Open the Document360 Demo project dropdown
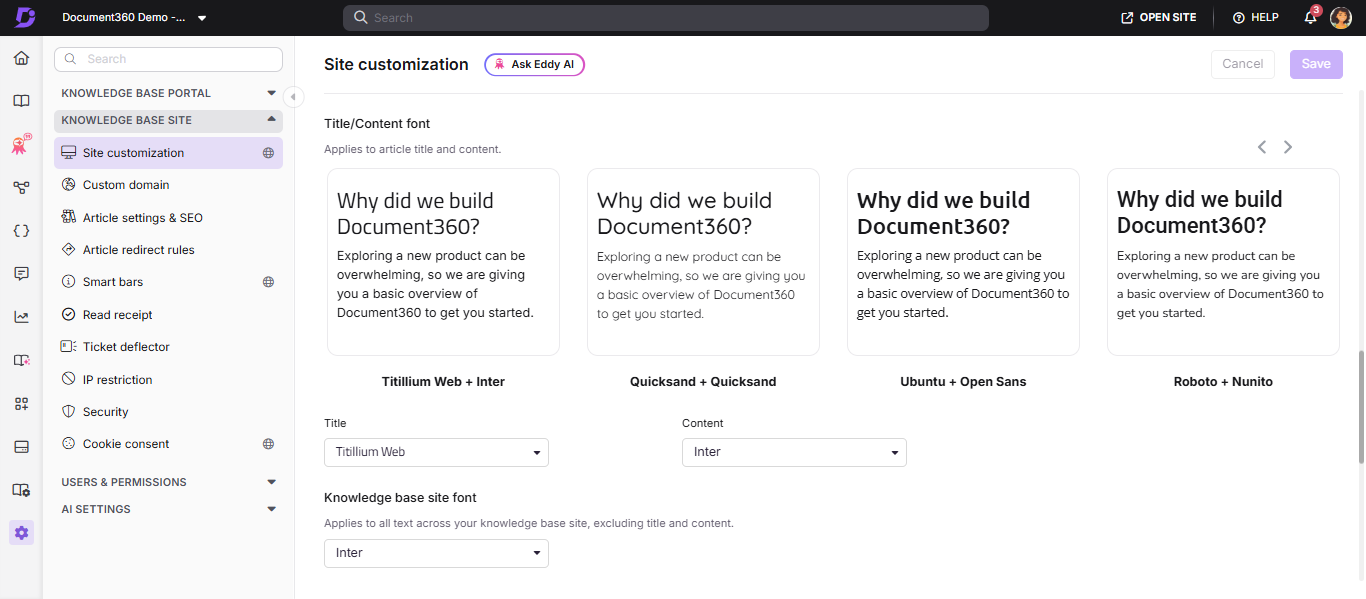The height and width of the screenshot is (599, 1366). (x=133, y=18)
